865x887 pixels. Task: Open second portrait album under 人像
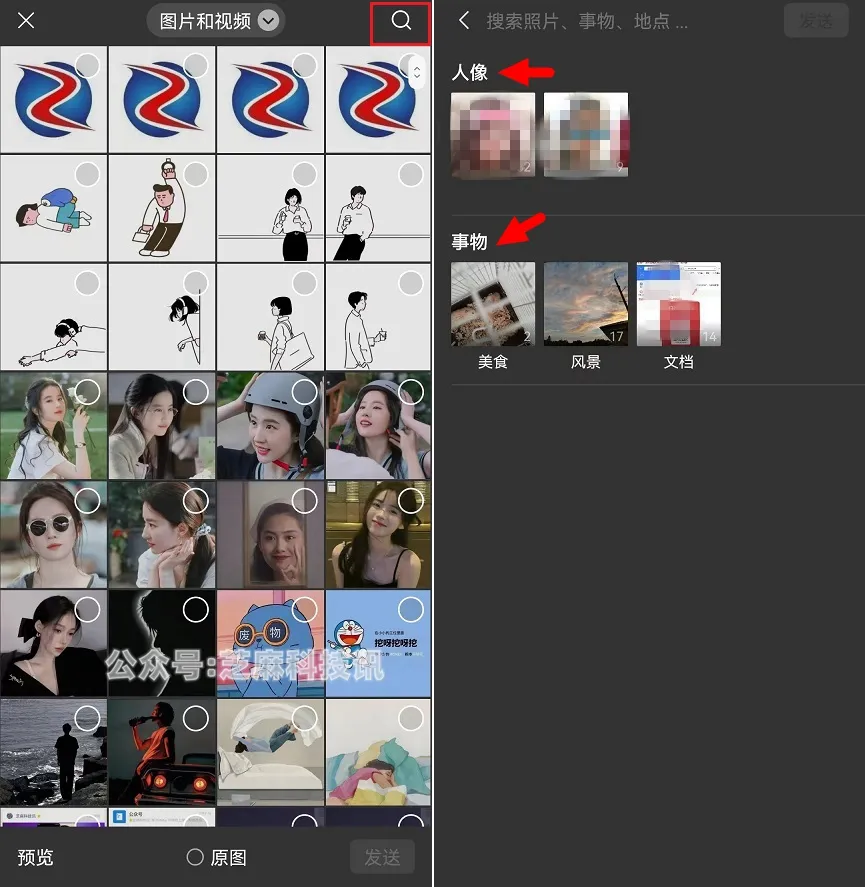click(586, 135)
